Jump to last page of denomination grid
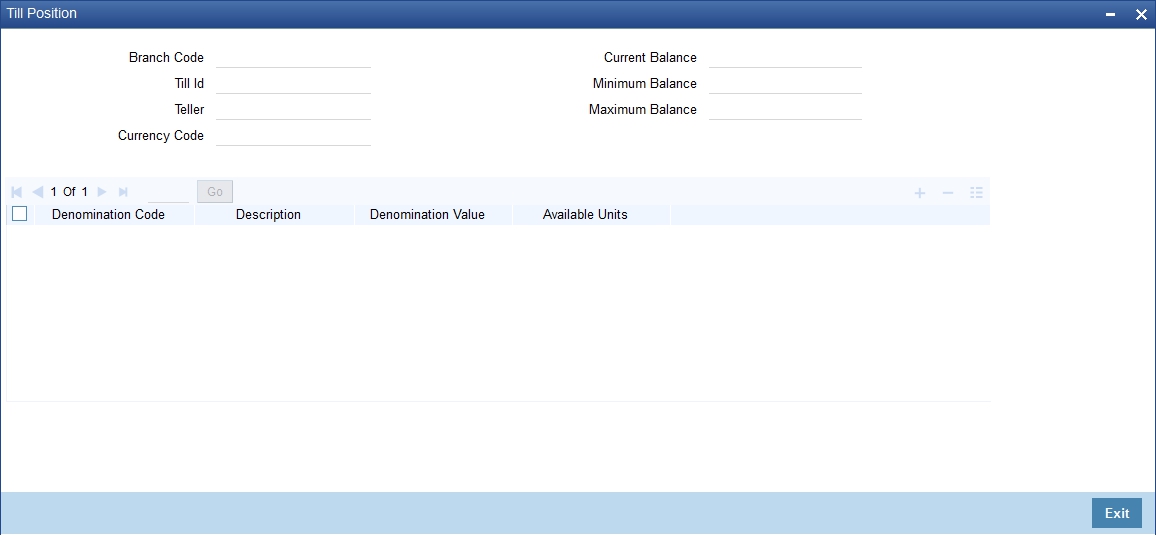 [x=123, y=192]
